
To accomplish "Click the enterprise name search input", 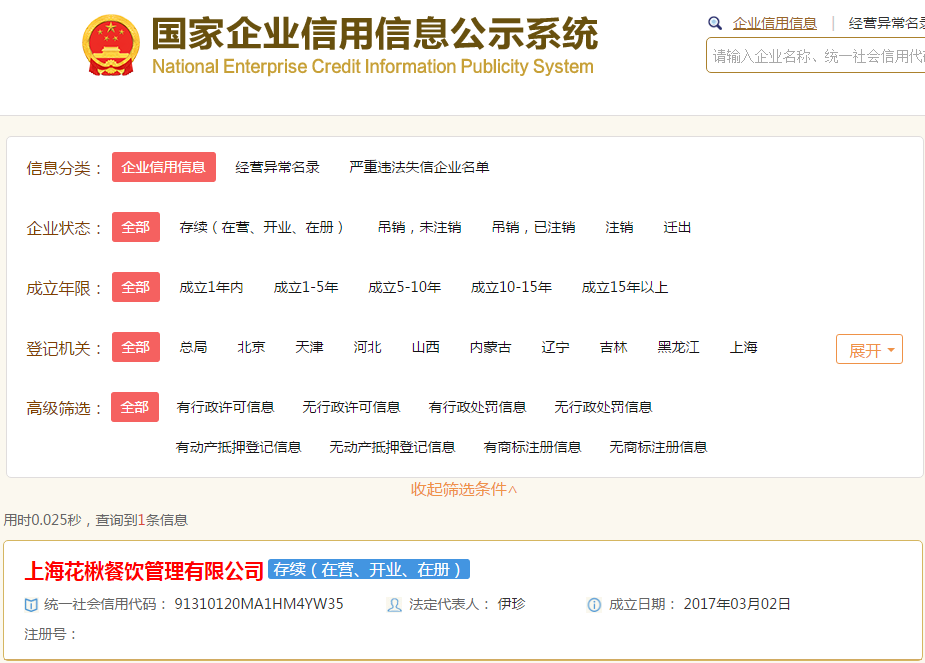I will point(817,56).
